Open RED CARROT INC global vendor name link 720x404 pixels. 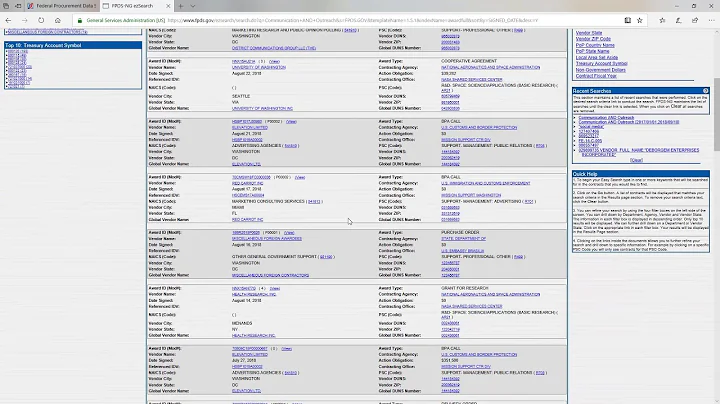(247, 219)
